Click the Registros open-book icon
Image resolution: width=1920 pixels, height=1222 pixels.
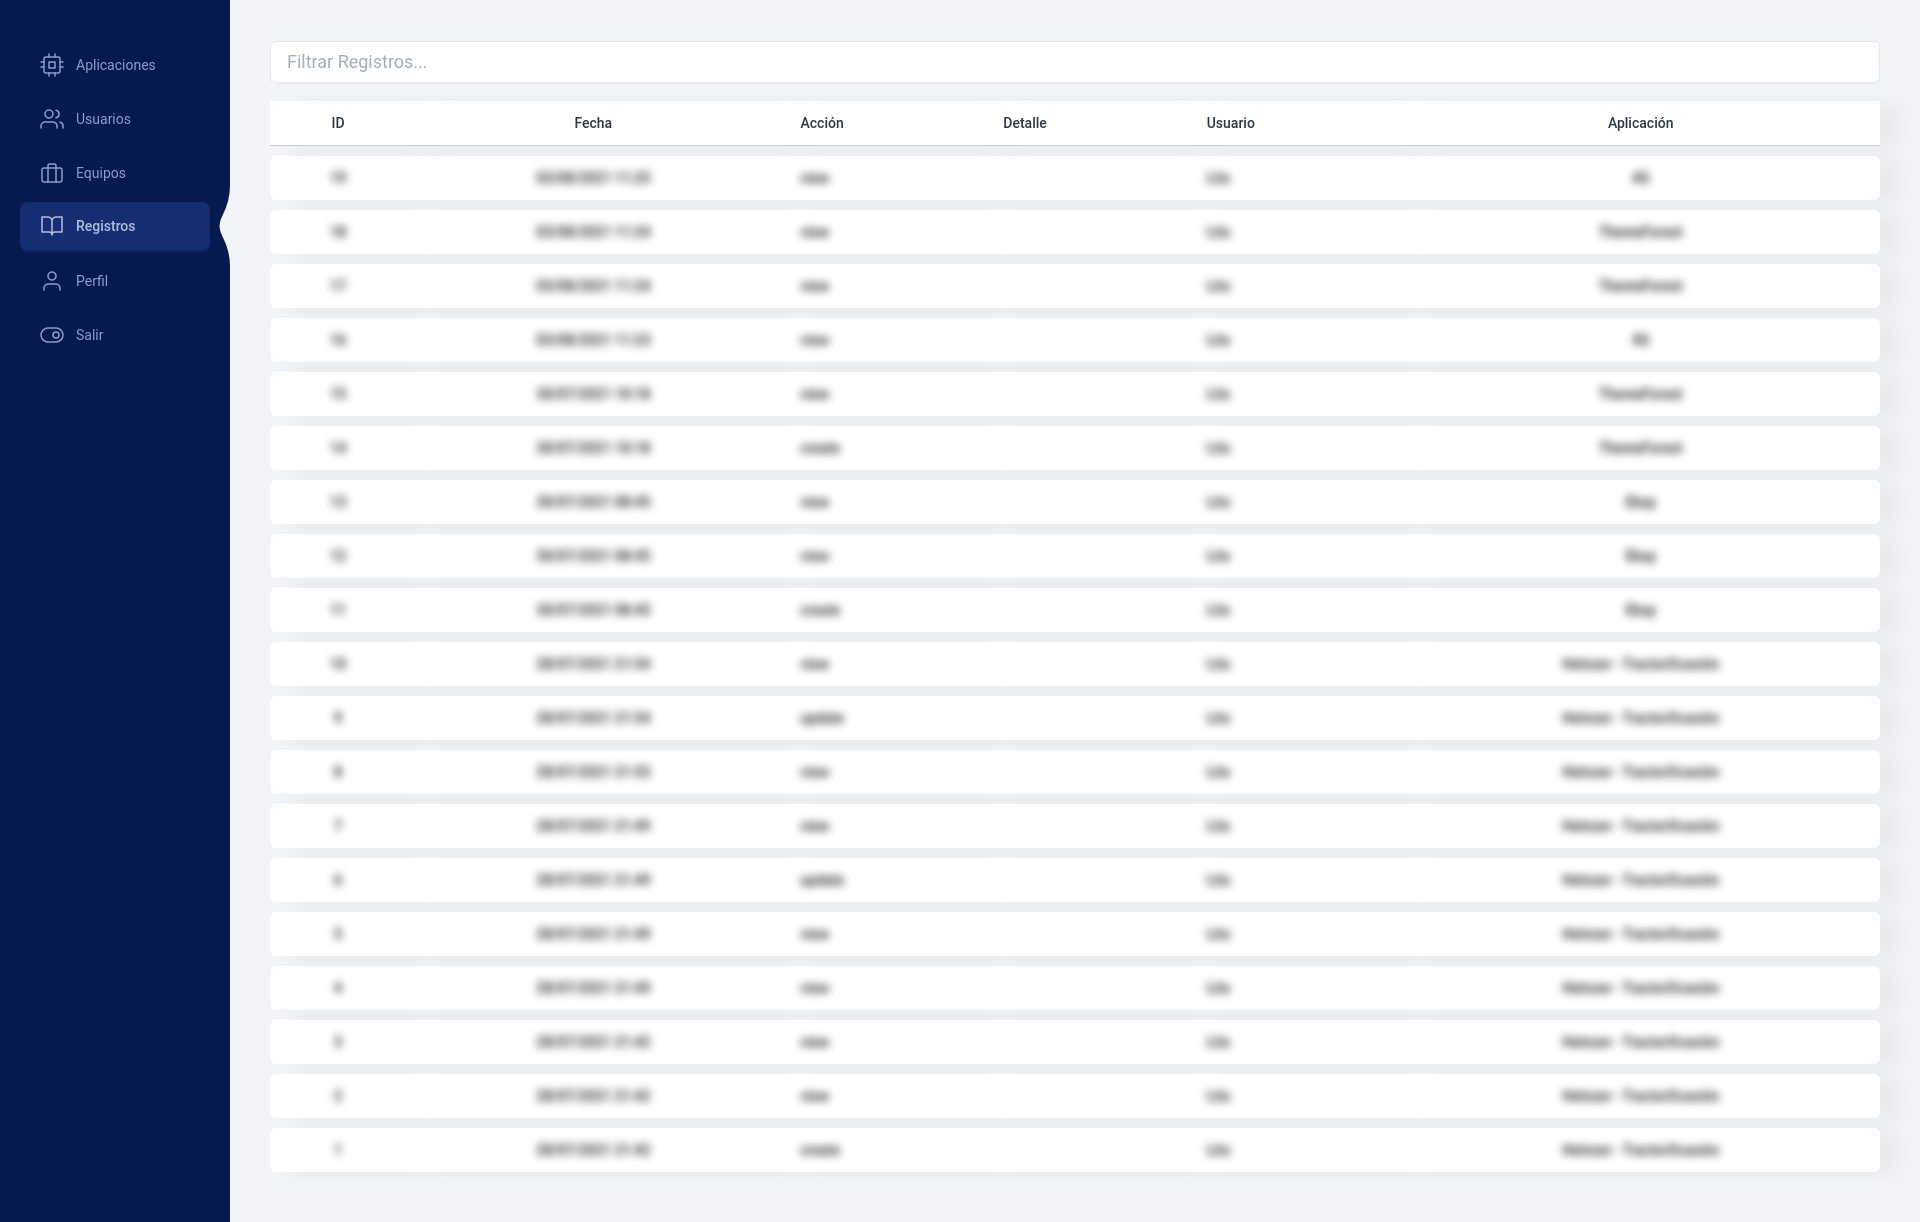click(52, 226)
